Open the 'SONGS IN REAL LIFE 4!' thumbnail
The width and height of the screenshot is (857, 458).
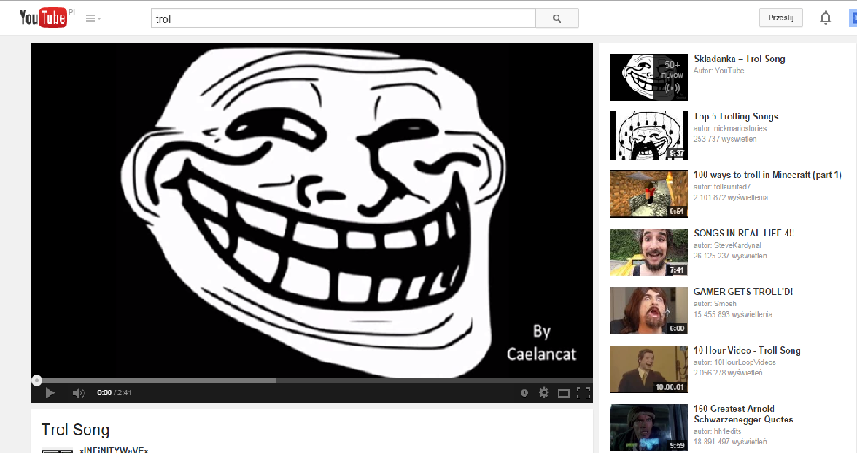(649, 253)
